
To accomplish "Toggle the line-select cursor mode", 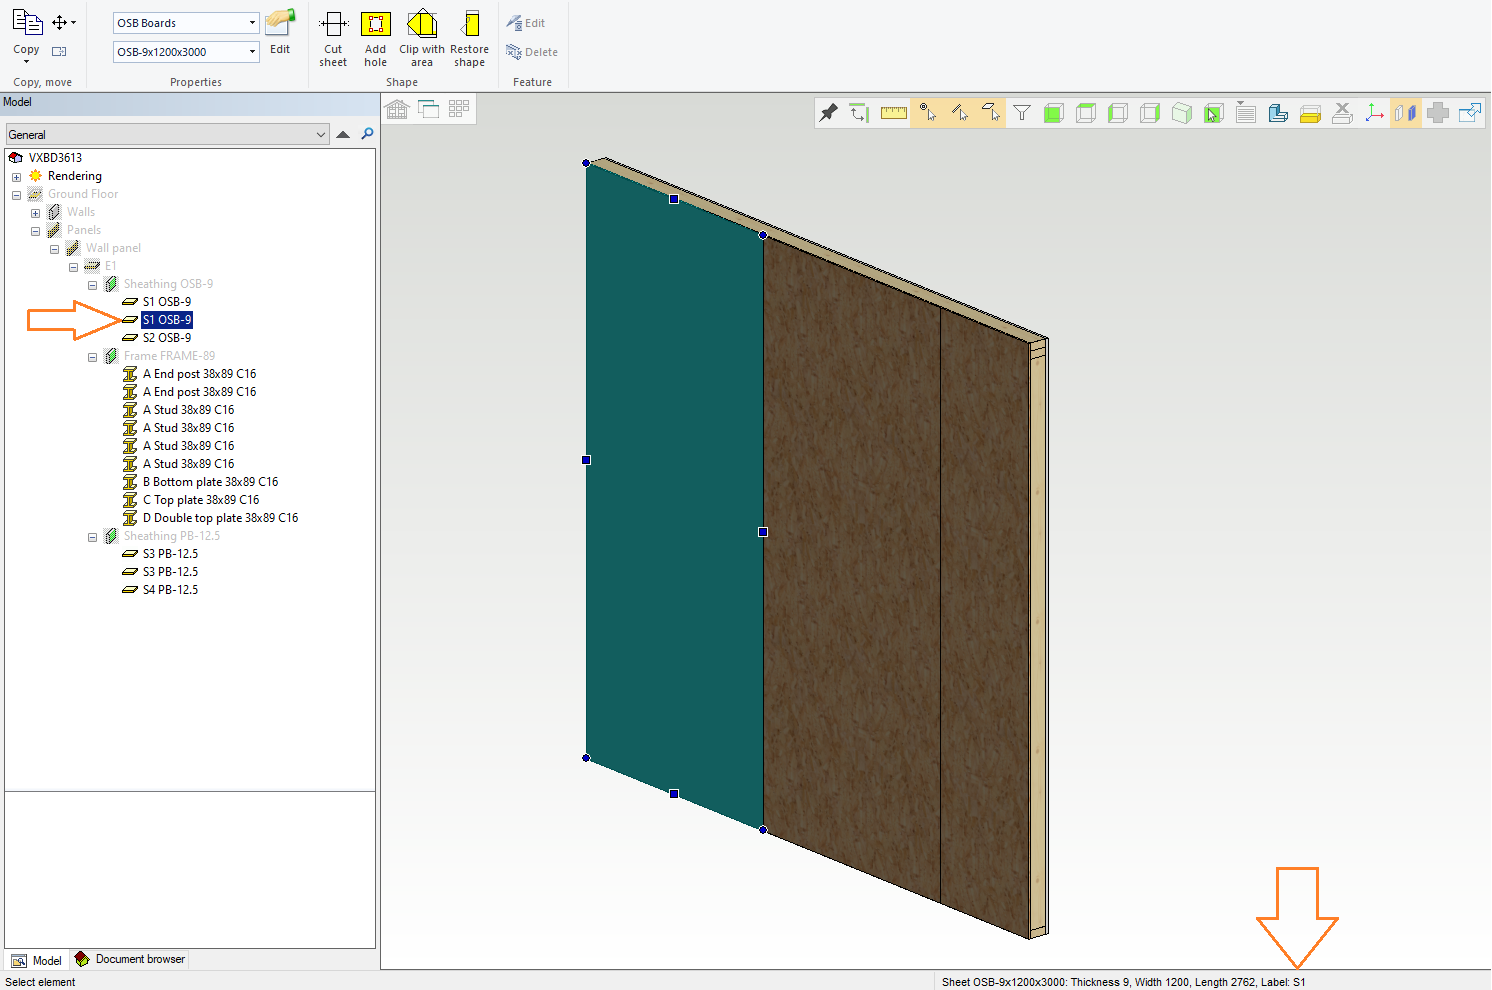I will click(960, 113).
